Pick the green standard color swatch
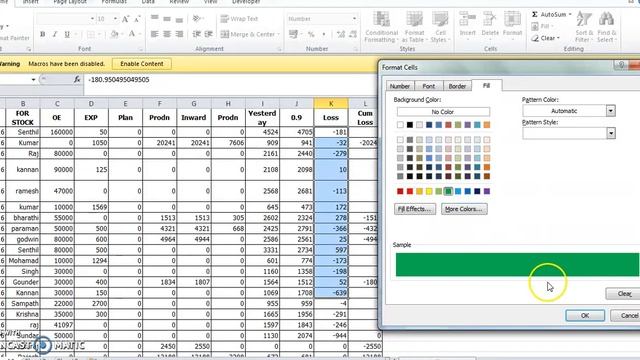Screen dimensions: 640x360 (448, 191)
